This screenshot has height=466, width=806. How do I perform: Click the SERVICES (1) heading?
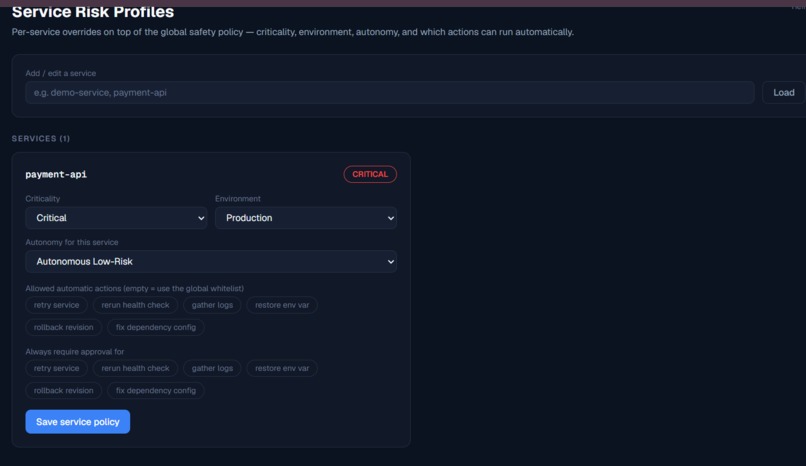point(41,139)
